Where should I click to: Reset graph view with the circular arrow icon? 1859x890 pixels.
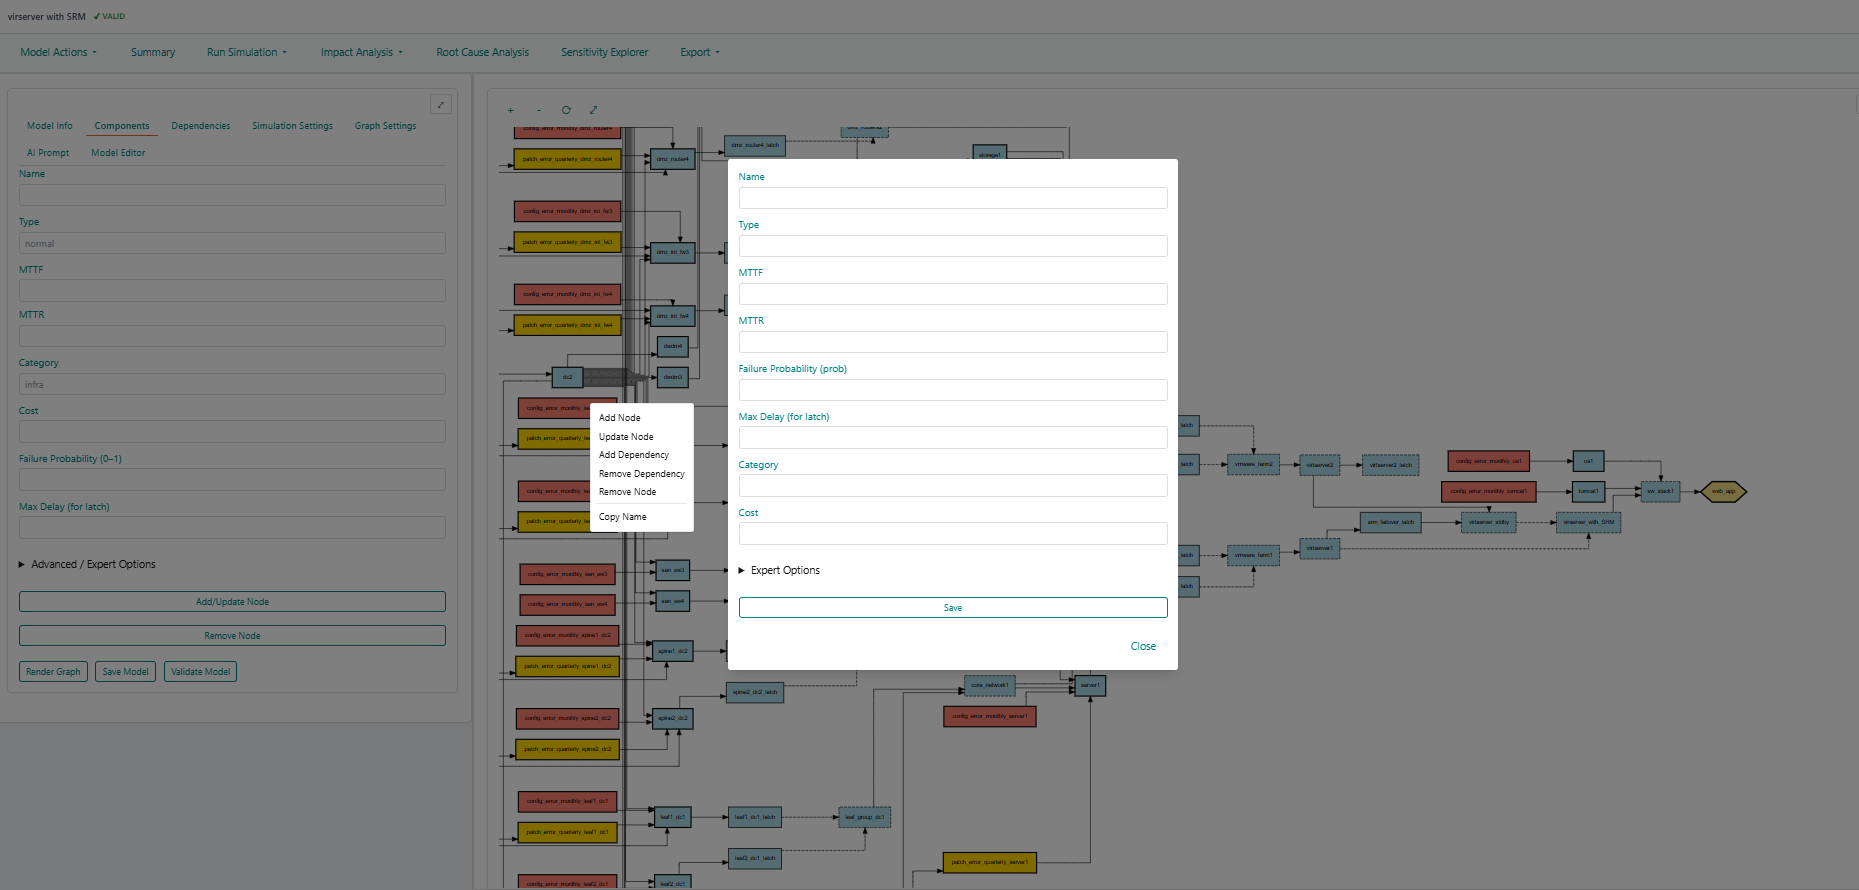566,110
